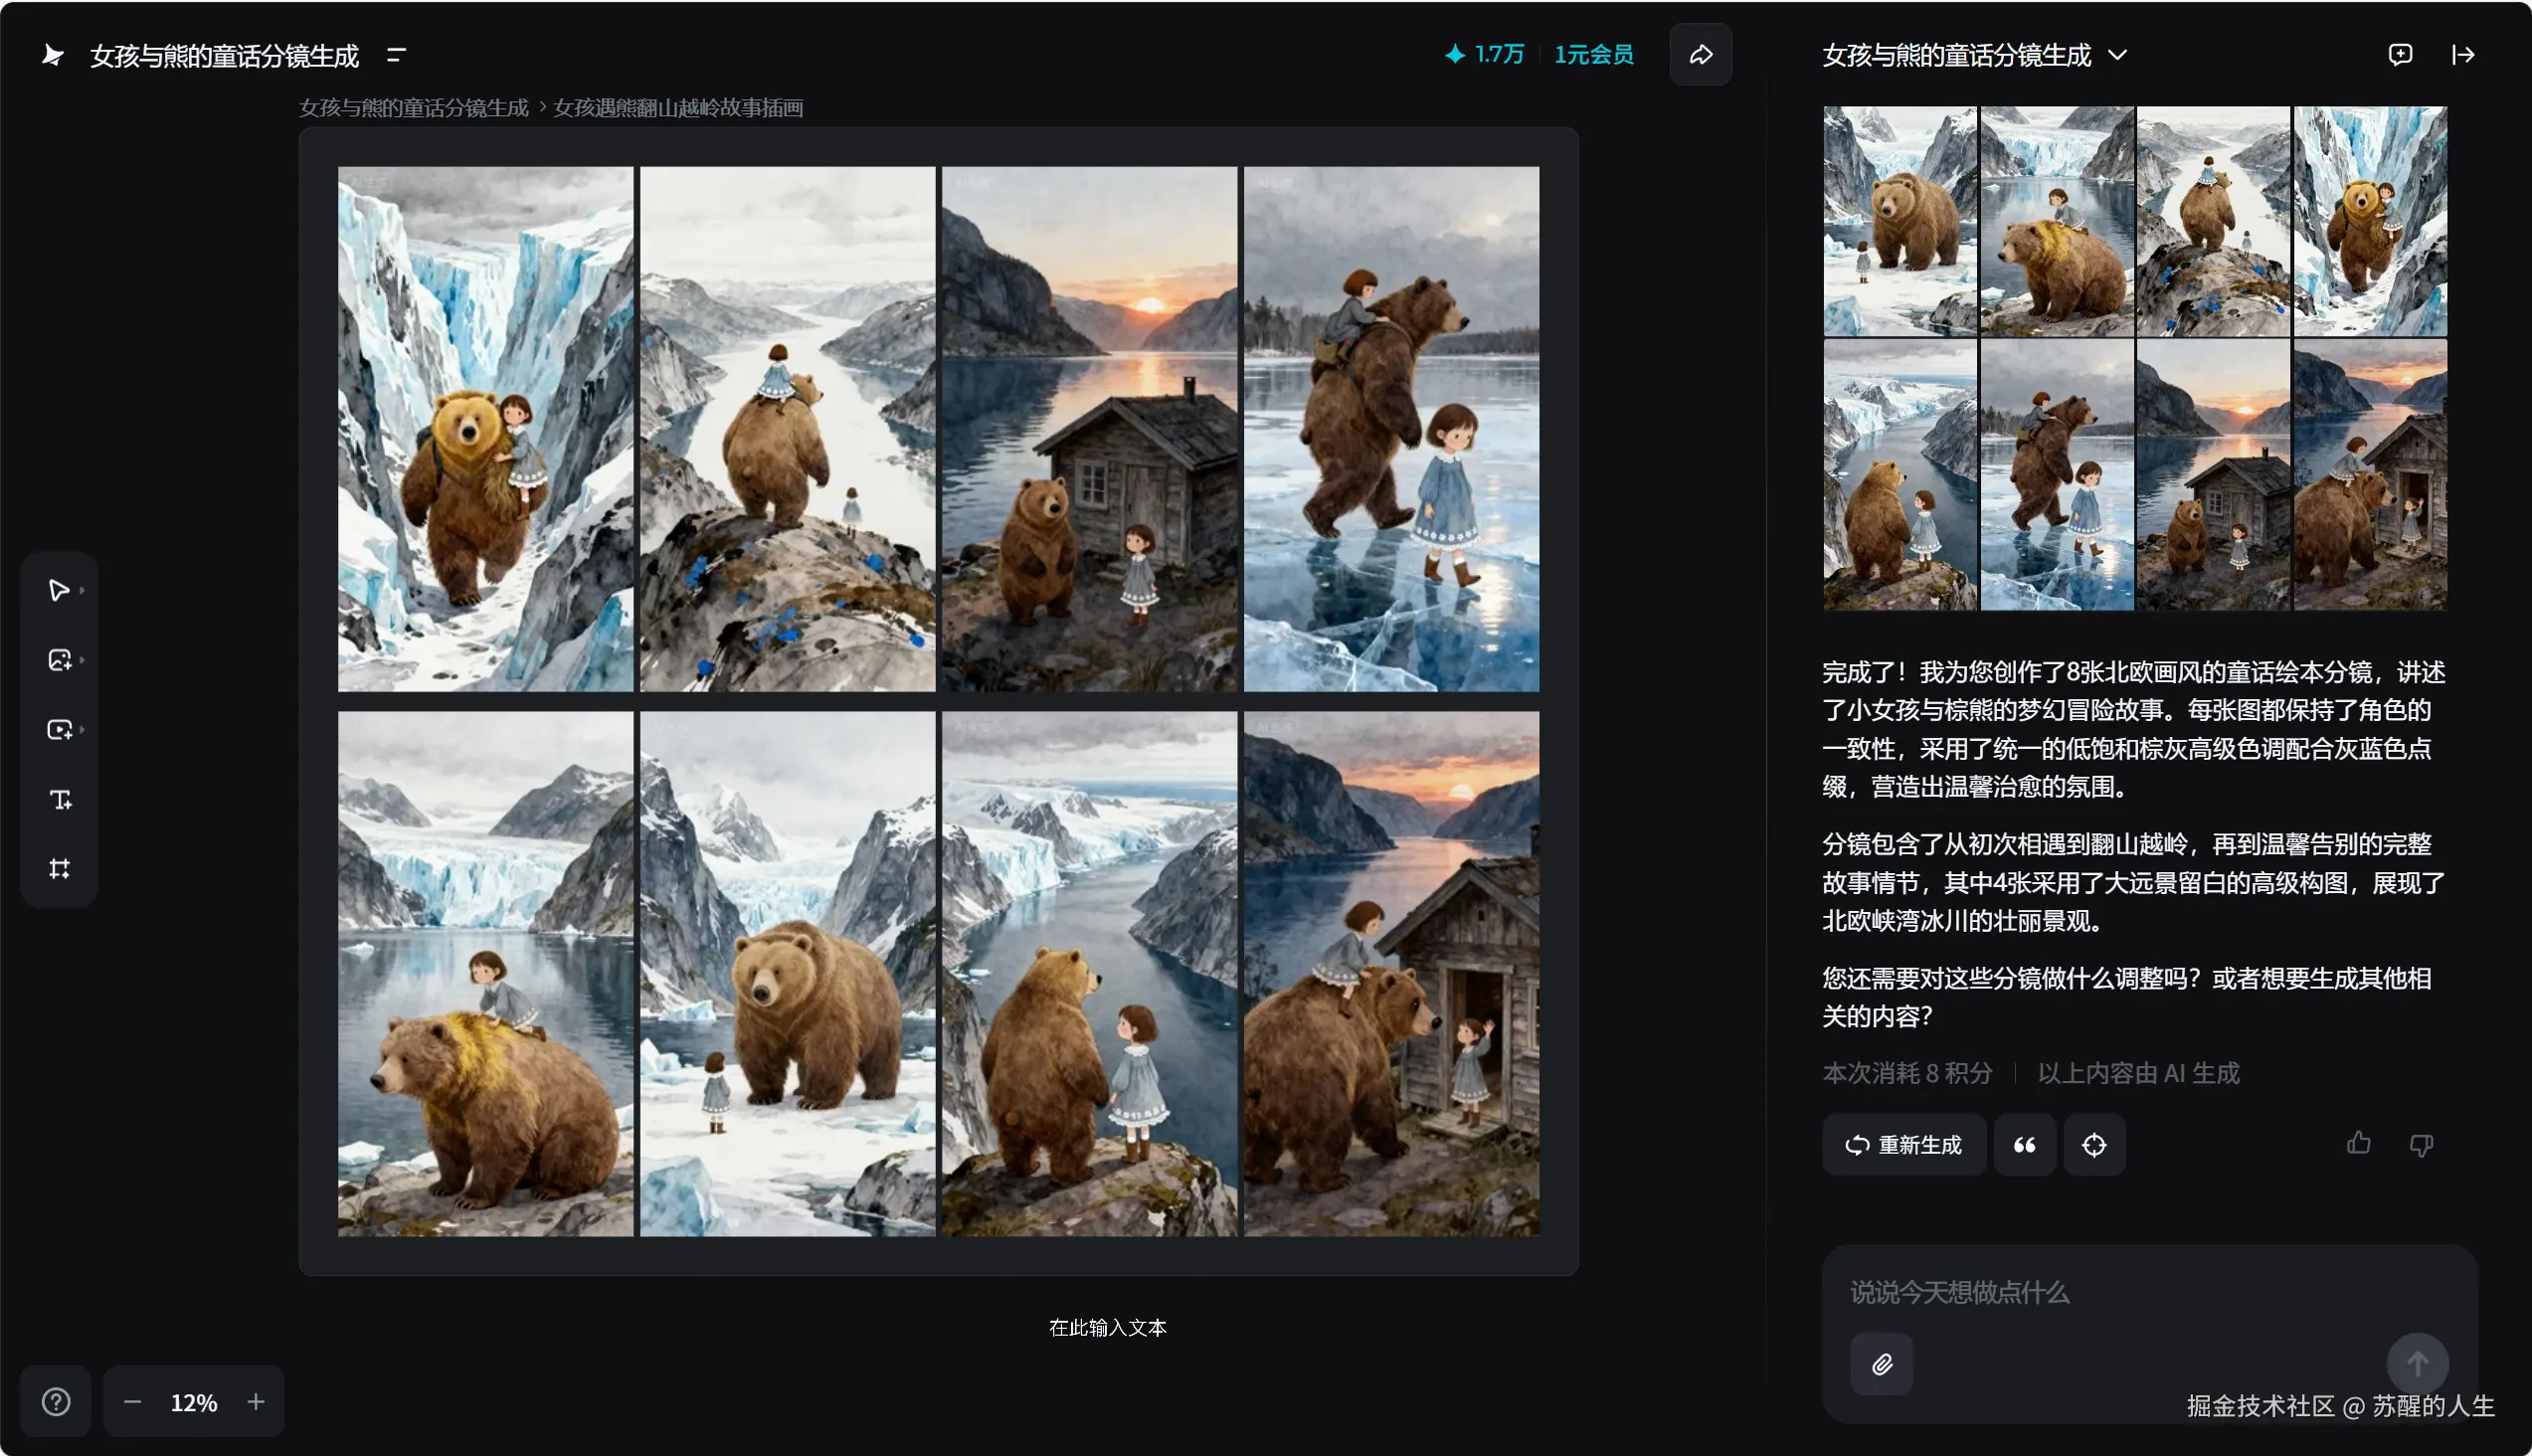The width and height of the screenshot is (2532, 1456).
Task: Collapse the chat side panel
Action: coord(2463,55)
